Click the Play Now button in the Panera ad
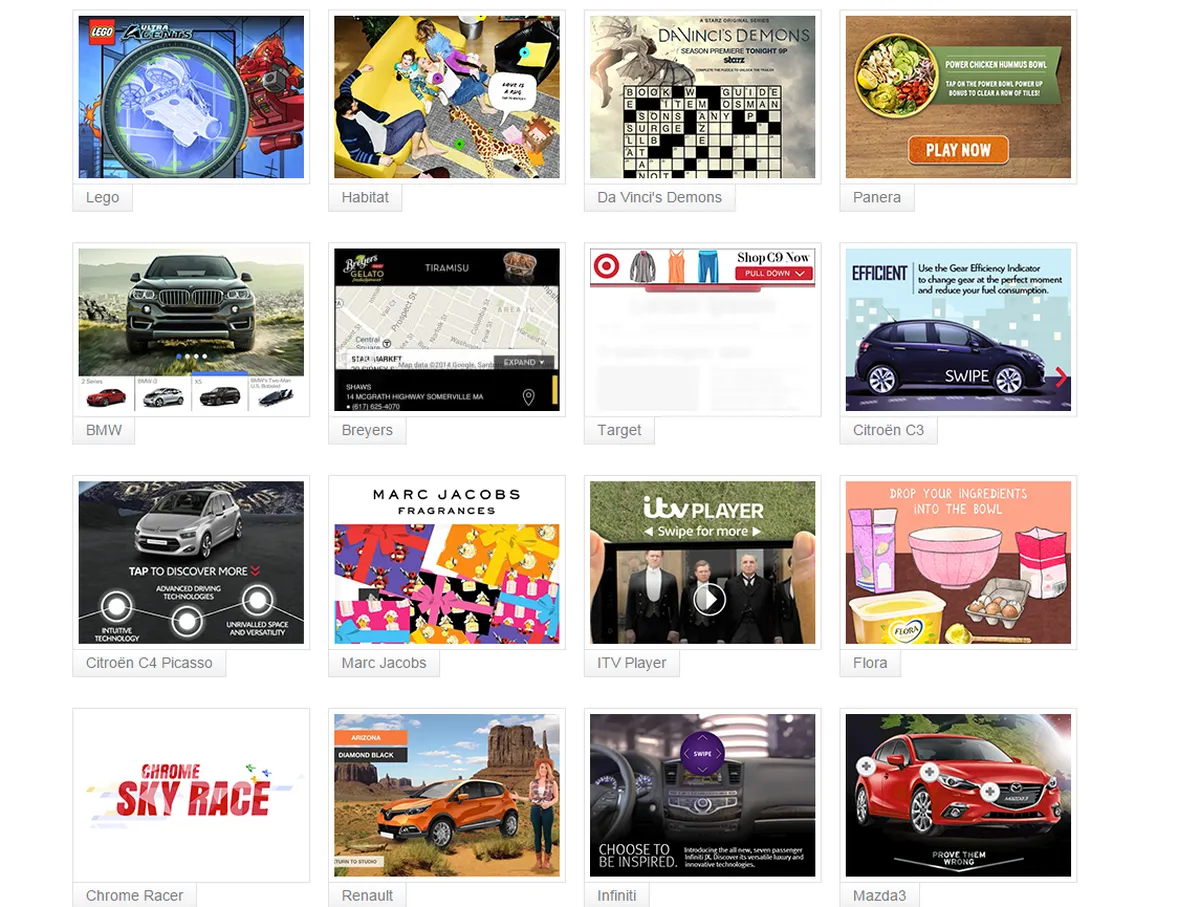 pos(958,150)
